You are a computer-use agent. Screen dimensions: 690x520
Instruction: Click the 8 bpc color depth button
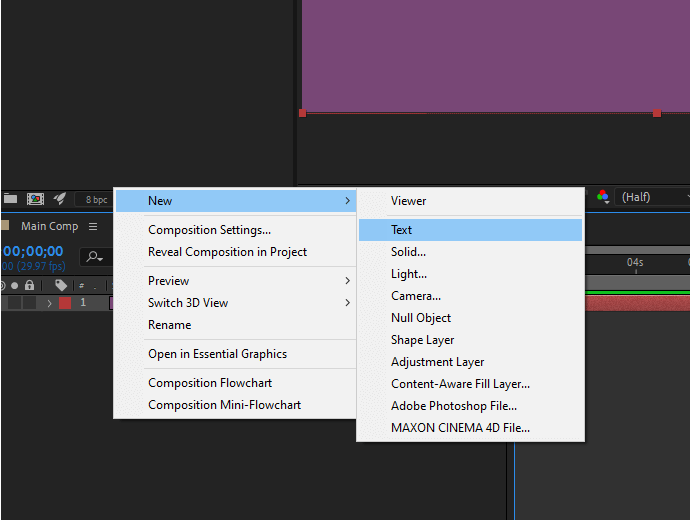[x=96, y=200]
